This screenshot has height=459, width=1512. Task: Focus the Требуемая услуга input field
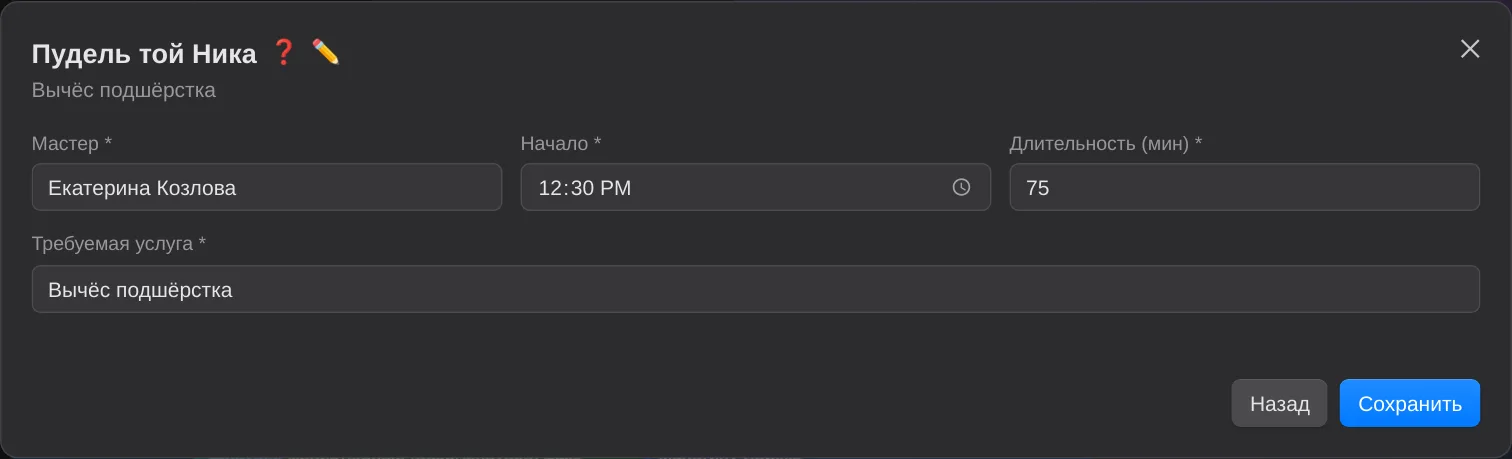click(756, 289)
